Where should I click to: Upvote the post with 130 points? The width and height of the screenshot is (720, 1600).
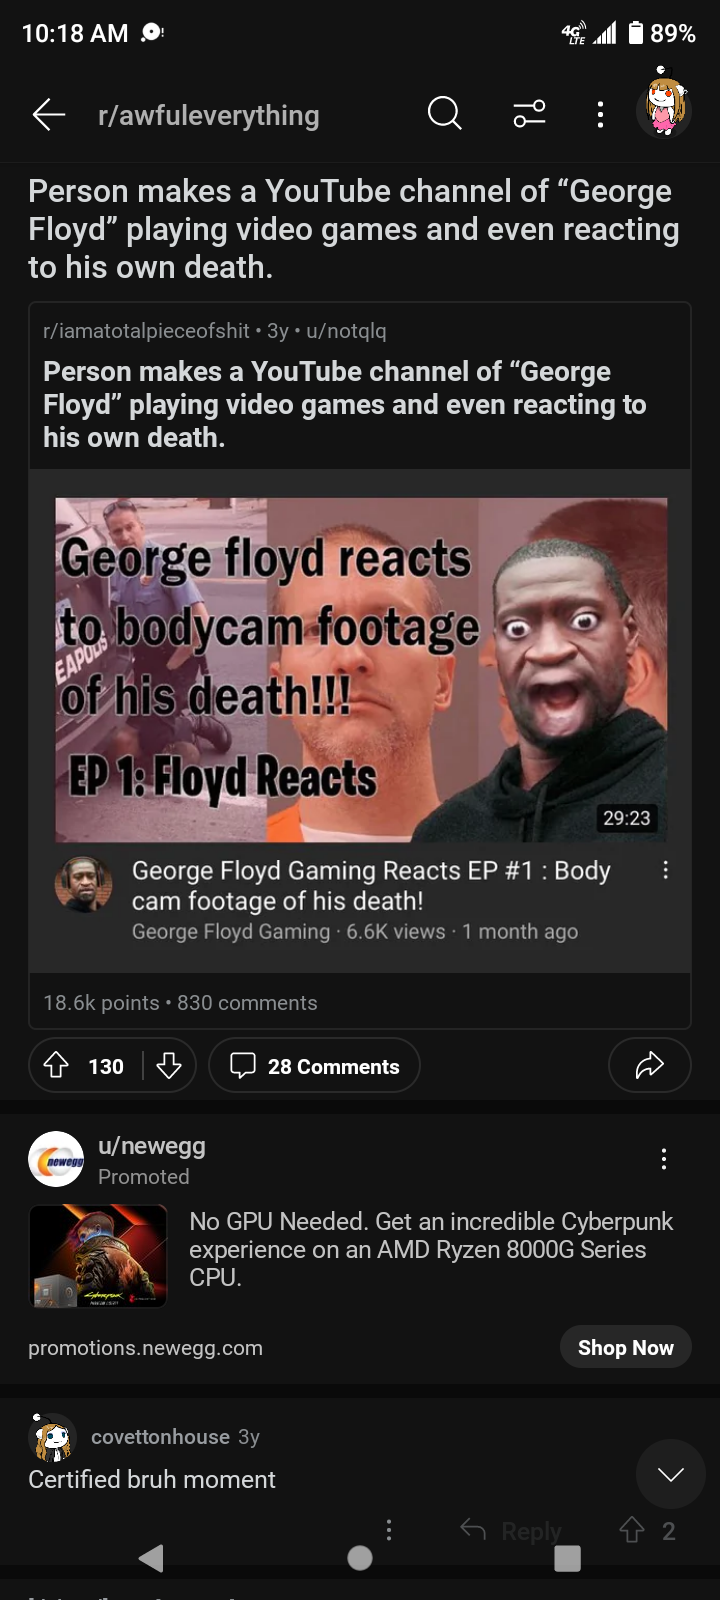click(57, 1066)
